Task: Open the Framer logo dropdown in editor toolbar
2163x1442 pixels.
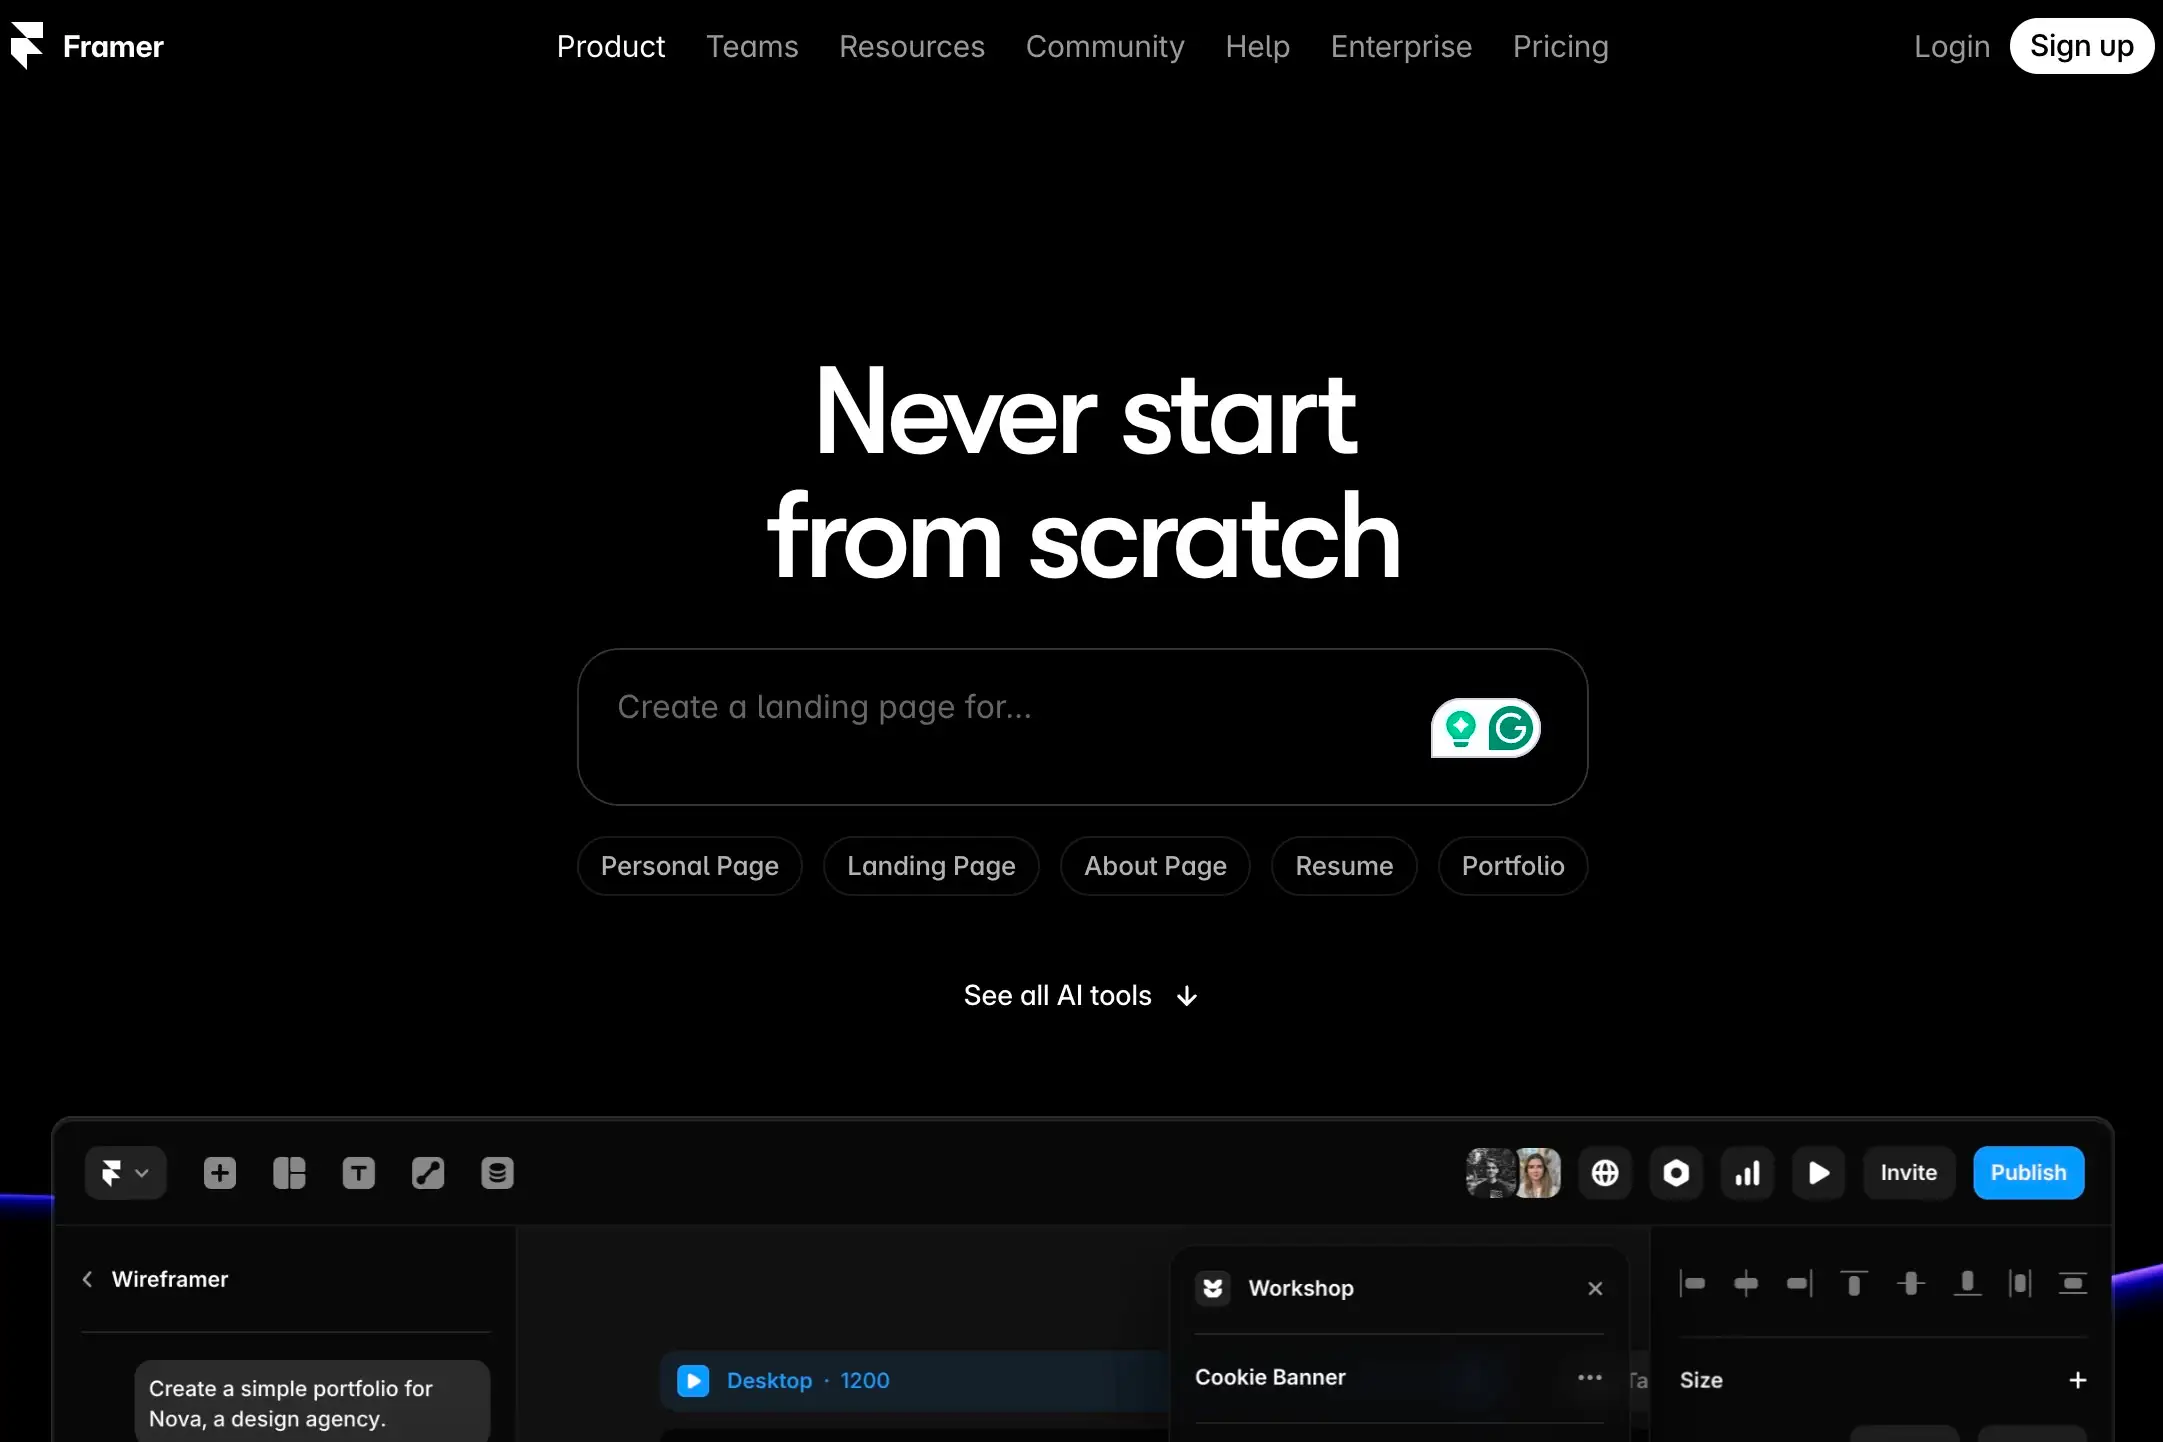Action: pyautogui.click(x=125, y=1173)
